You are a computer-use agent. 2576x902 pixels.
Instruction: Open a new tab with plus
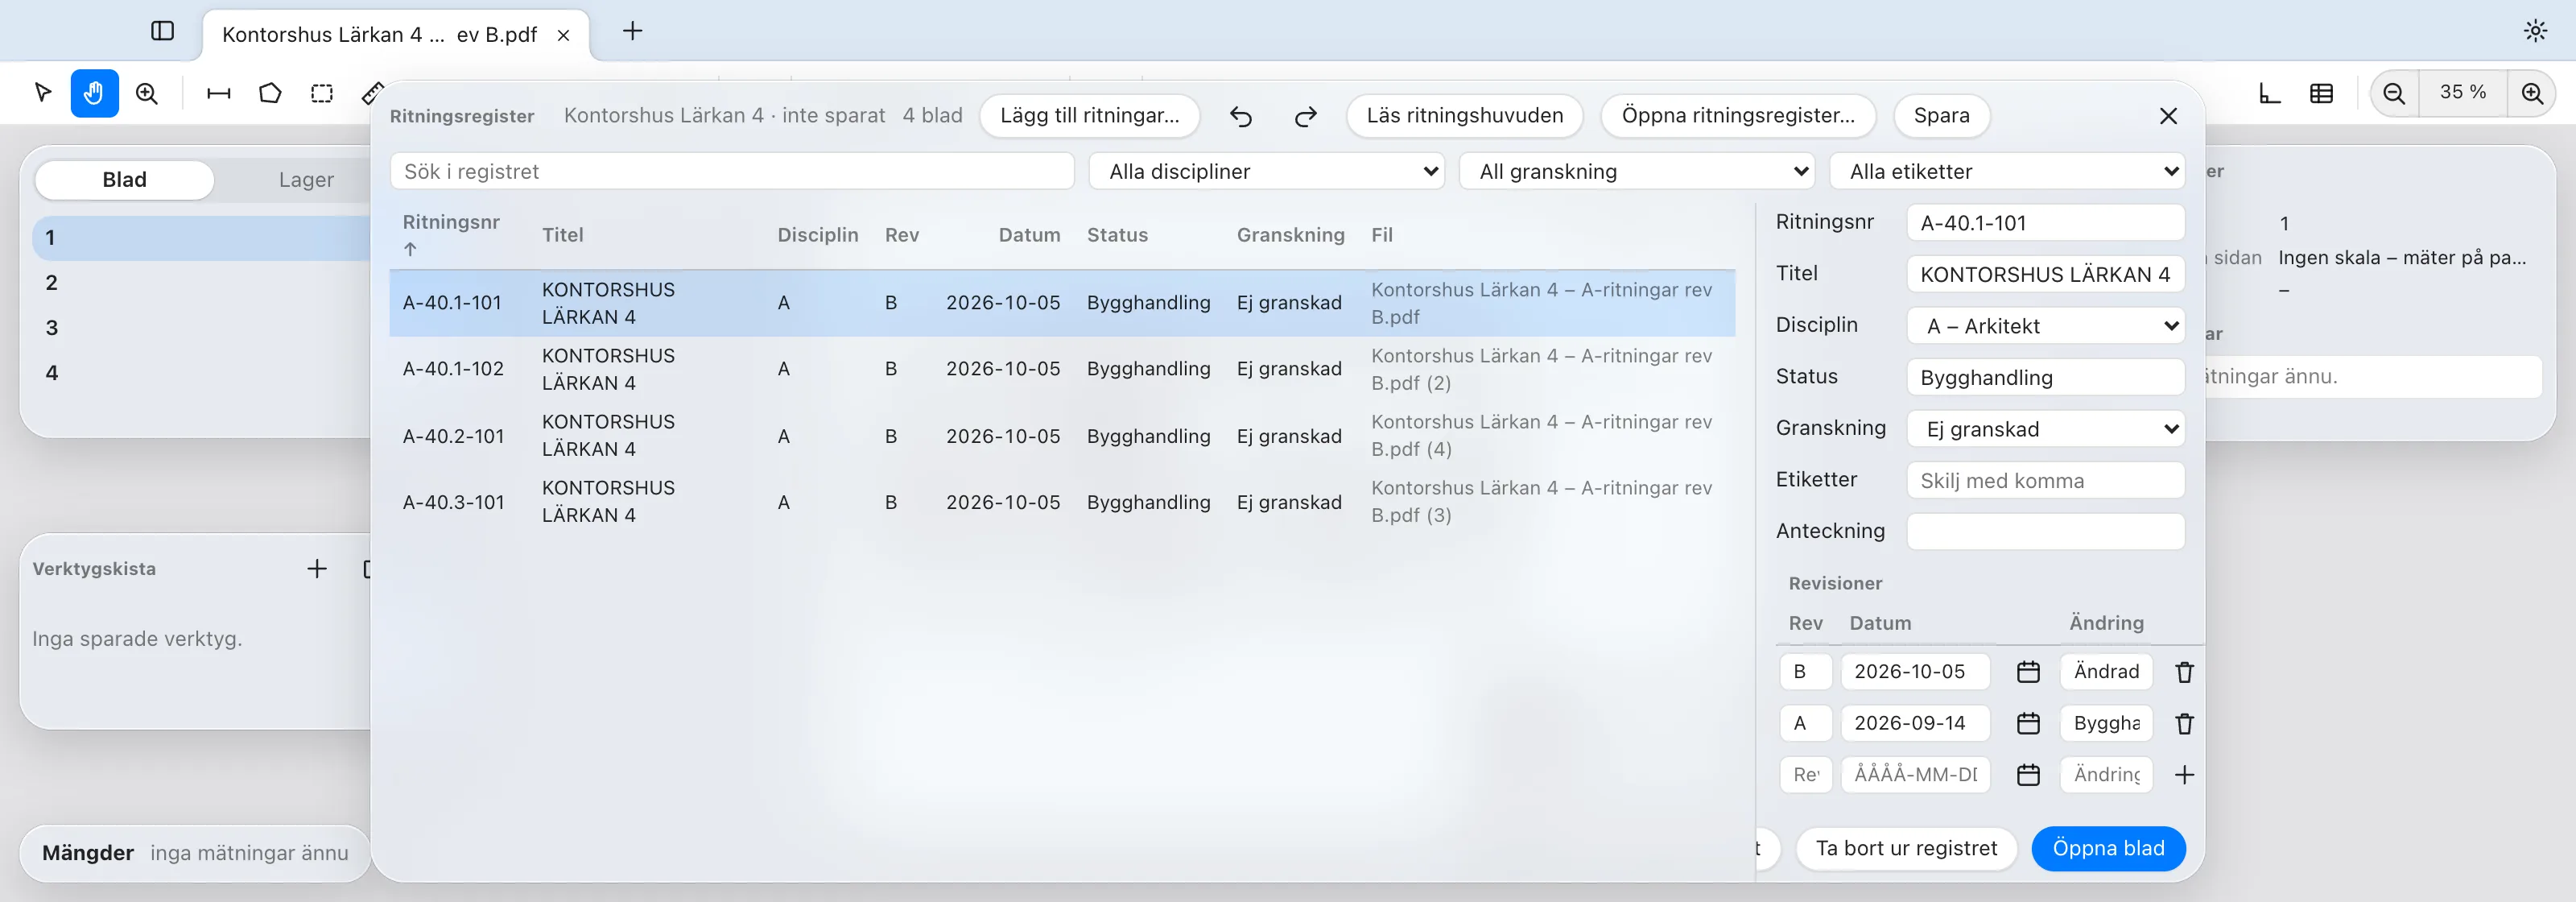click(632, 31)
